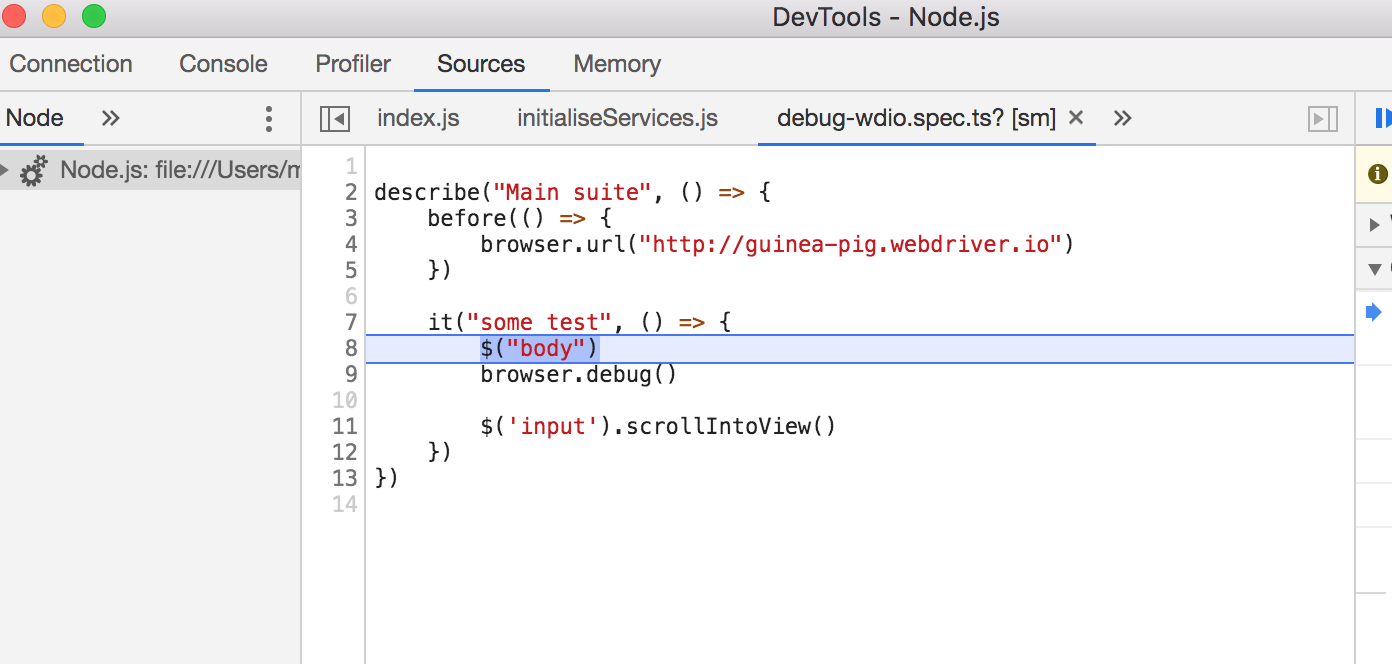This screenshot has width=1392, height=664.
Task: Open the Profiler tab
Action: (353, 64)
